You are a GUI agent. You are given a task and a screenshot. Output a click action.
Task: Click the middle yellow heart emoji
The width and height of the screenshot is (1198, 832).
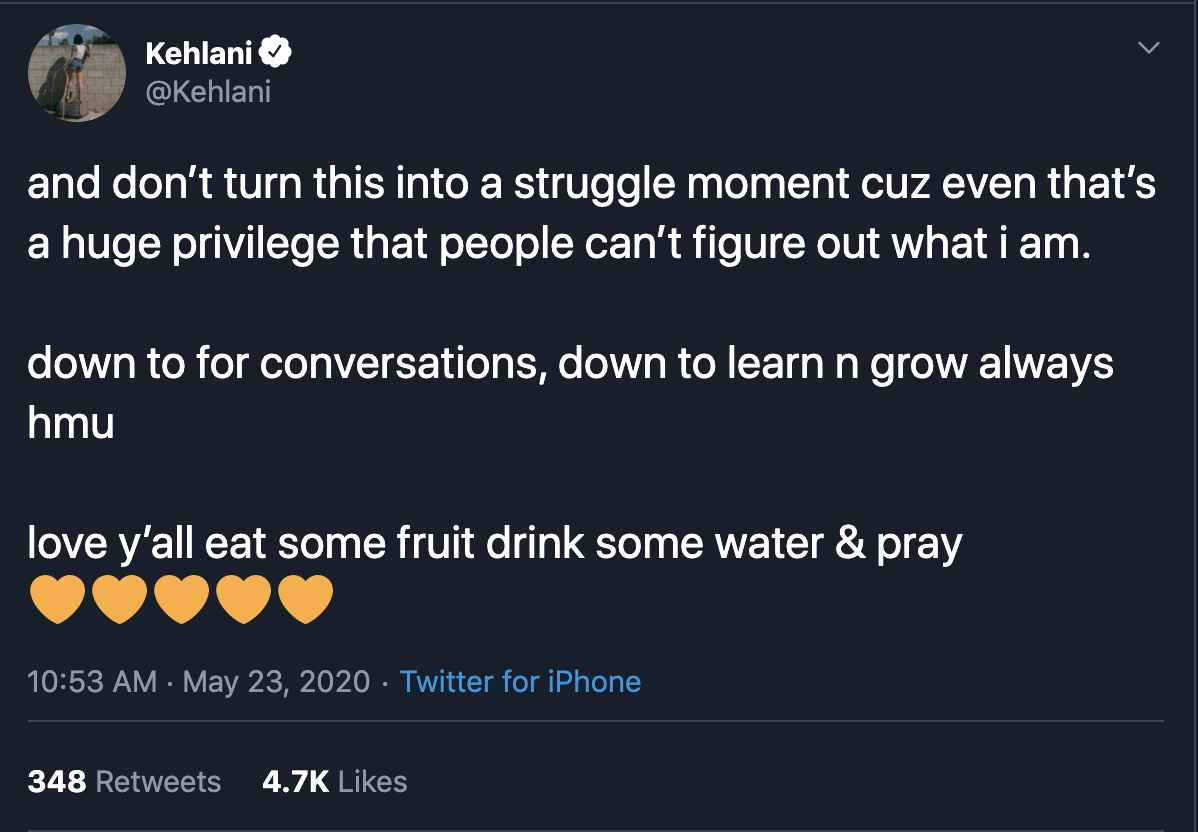[x=181, y=600]
